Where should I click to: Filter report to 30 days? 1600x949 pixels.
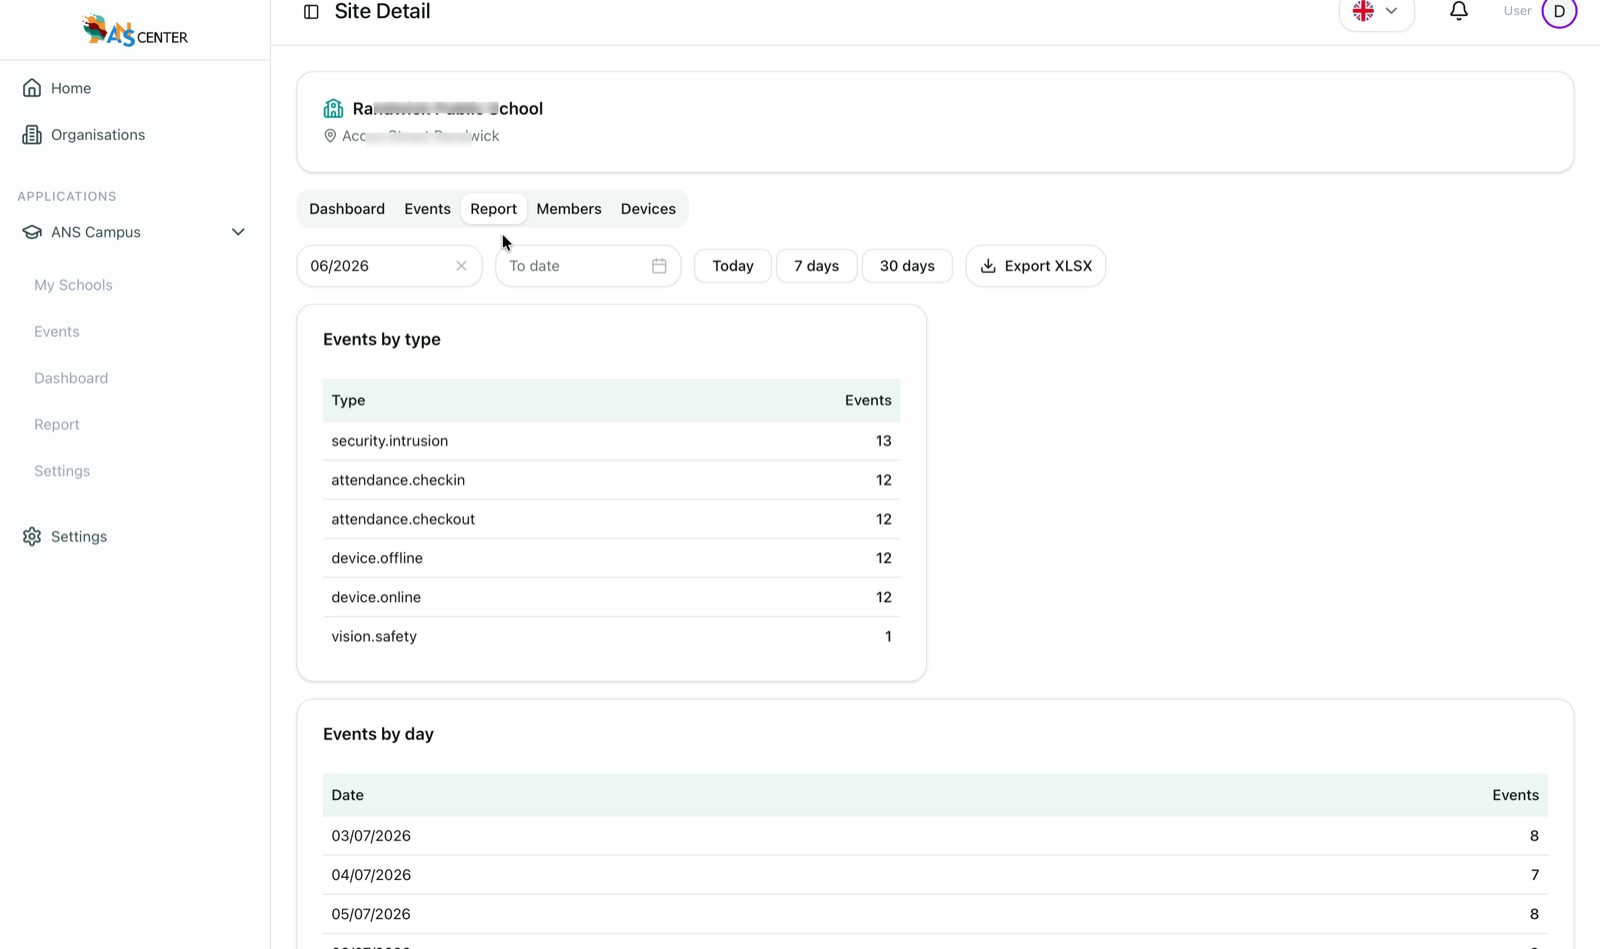(907, 266)
